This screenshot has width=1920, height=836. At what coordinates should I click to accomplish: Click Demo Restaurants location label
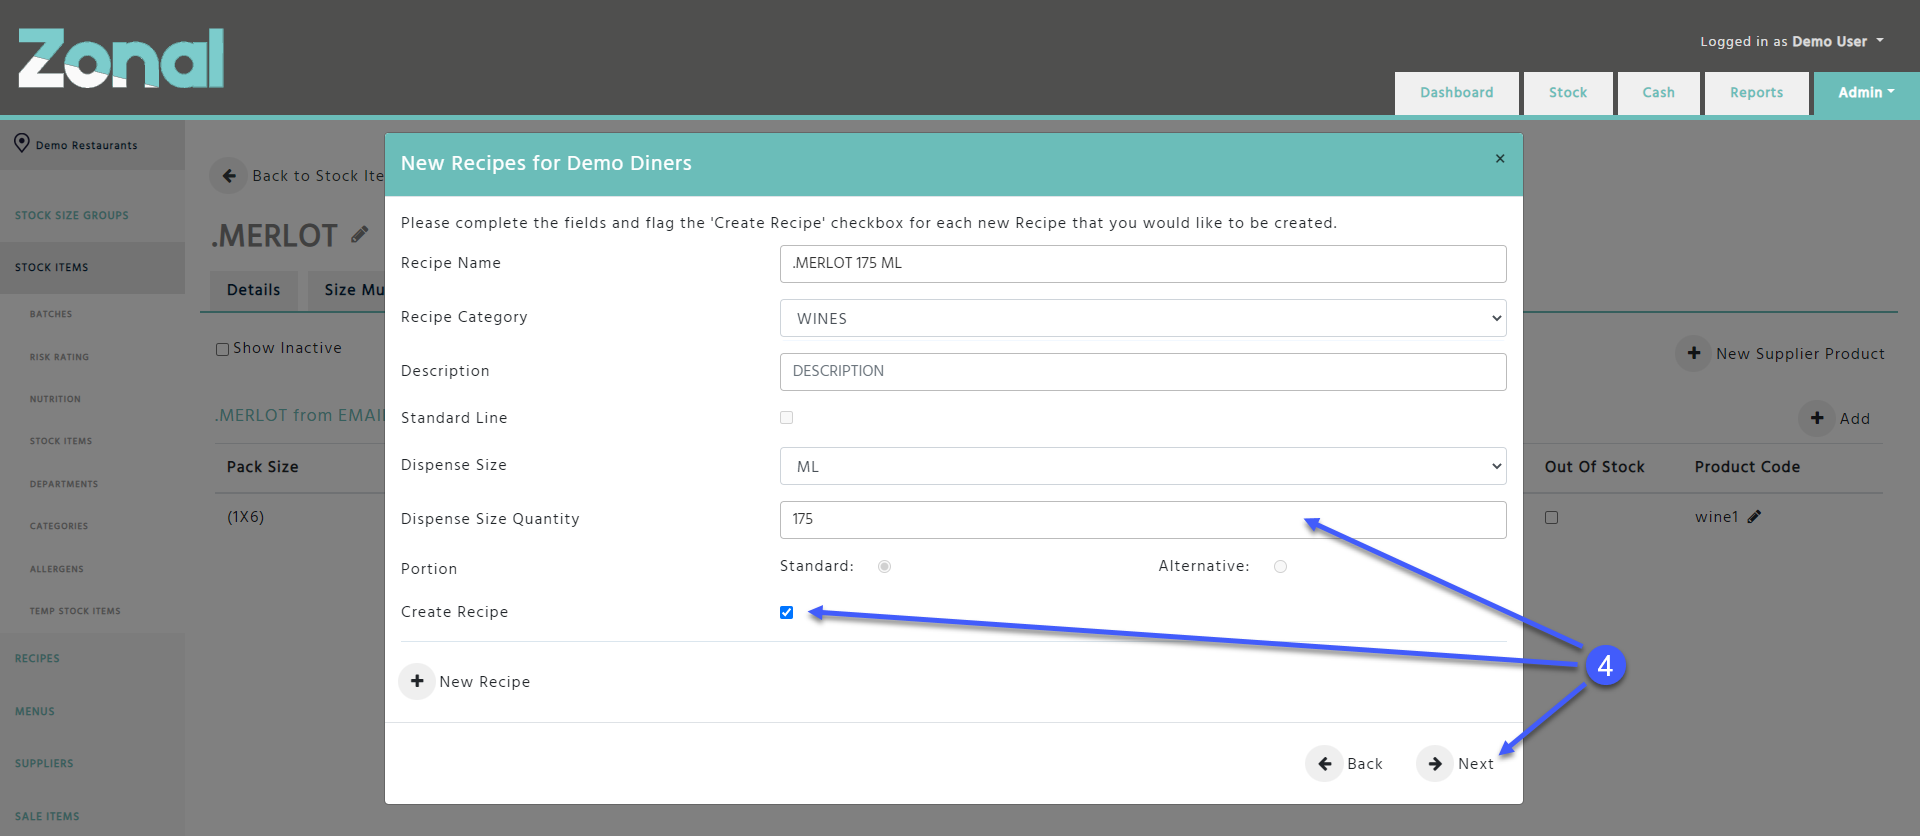click(87, 145)
